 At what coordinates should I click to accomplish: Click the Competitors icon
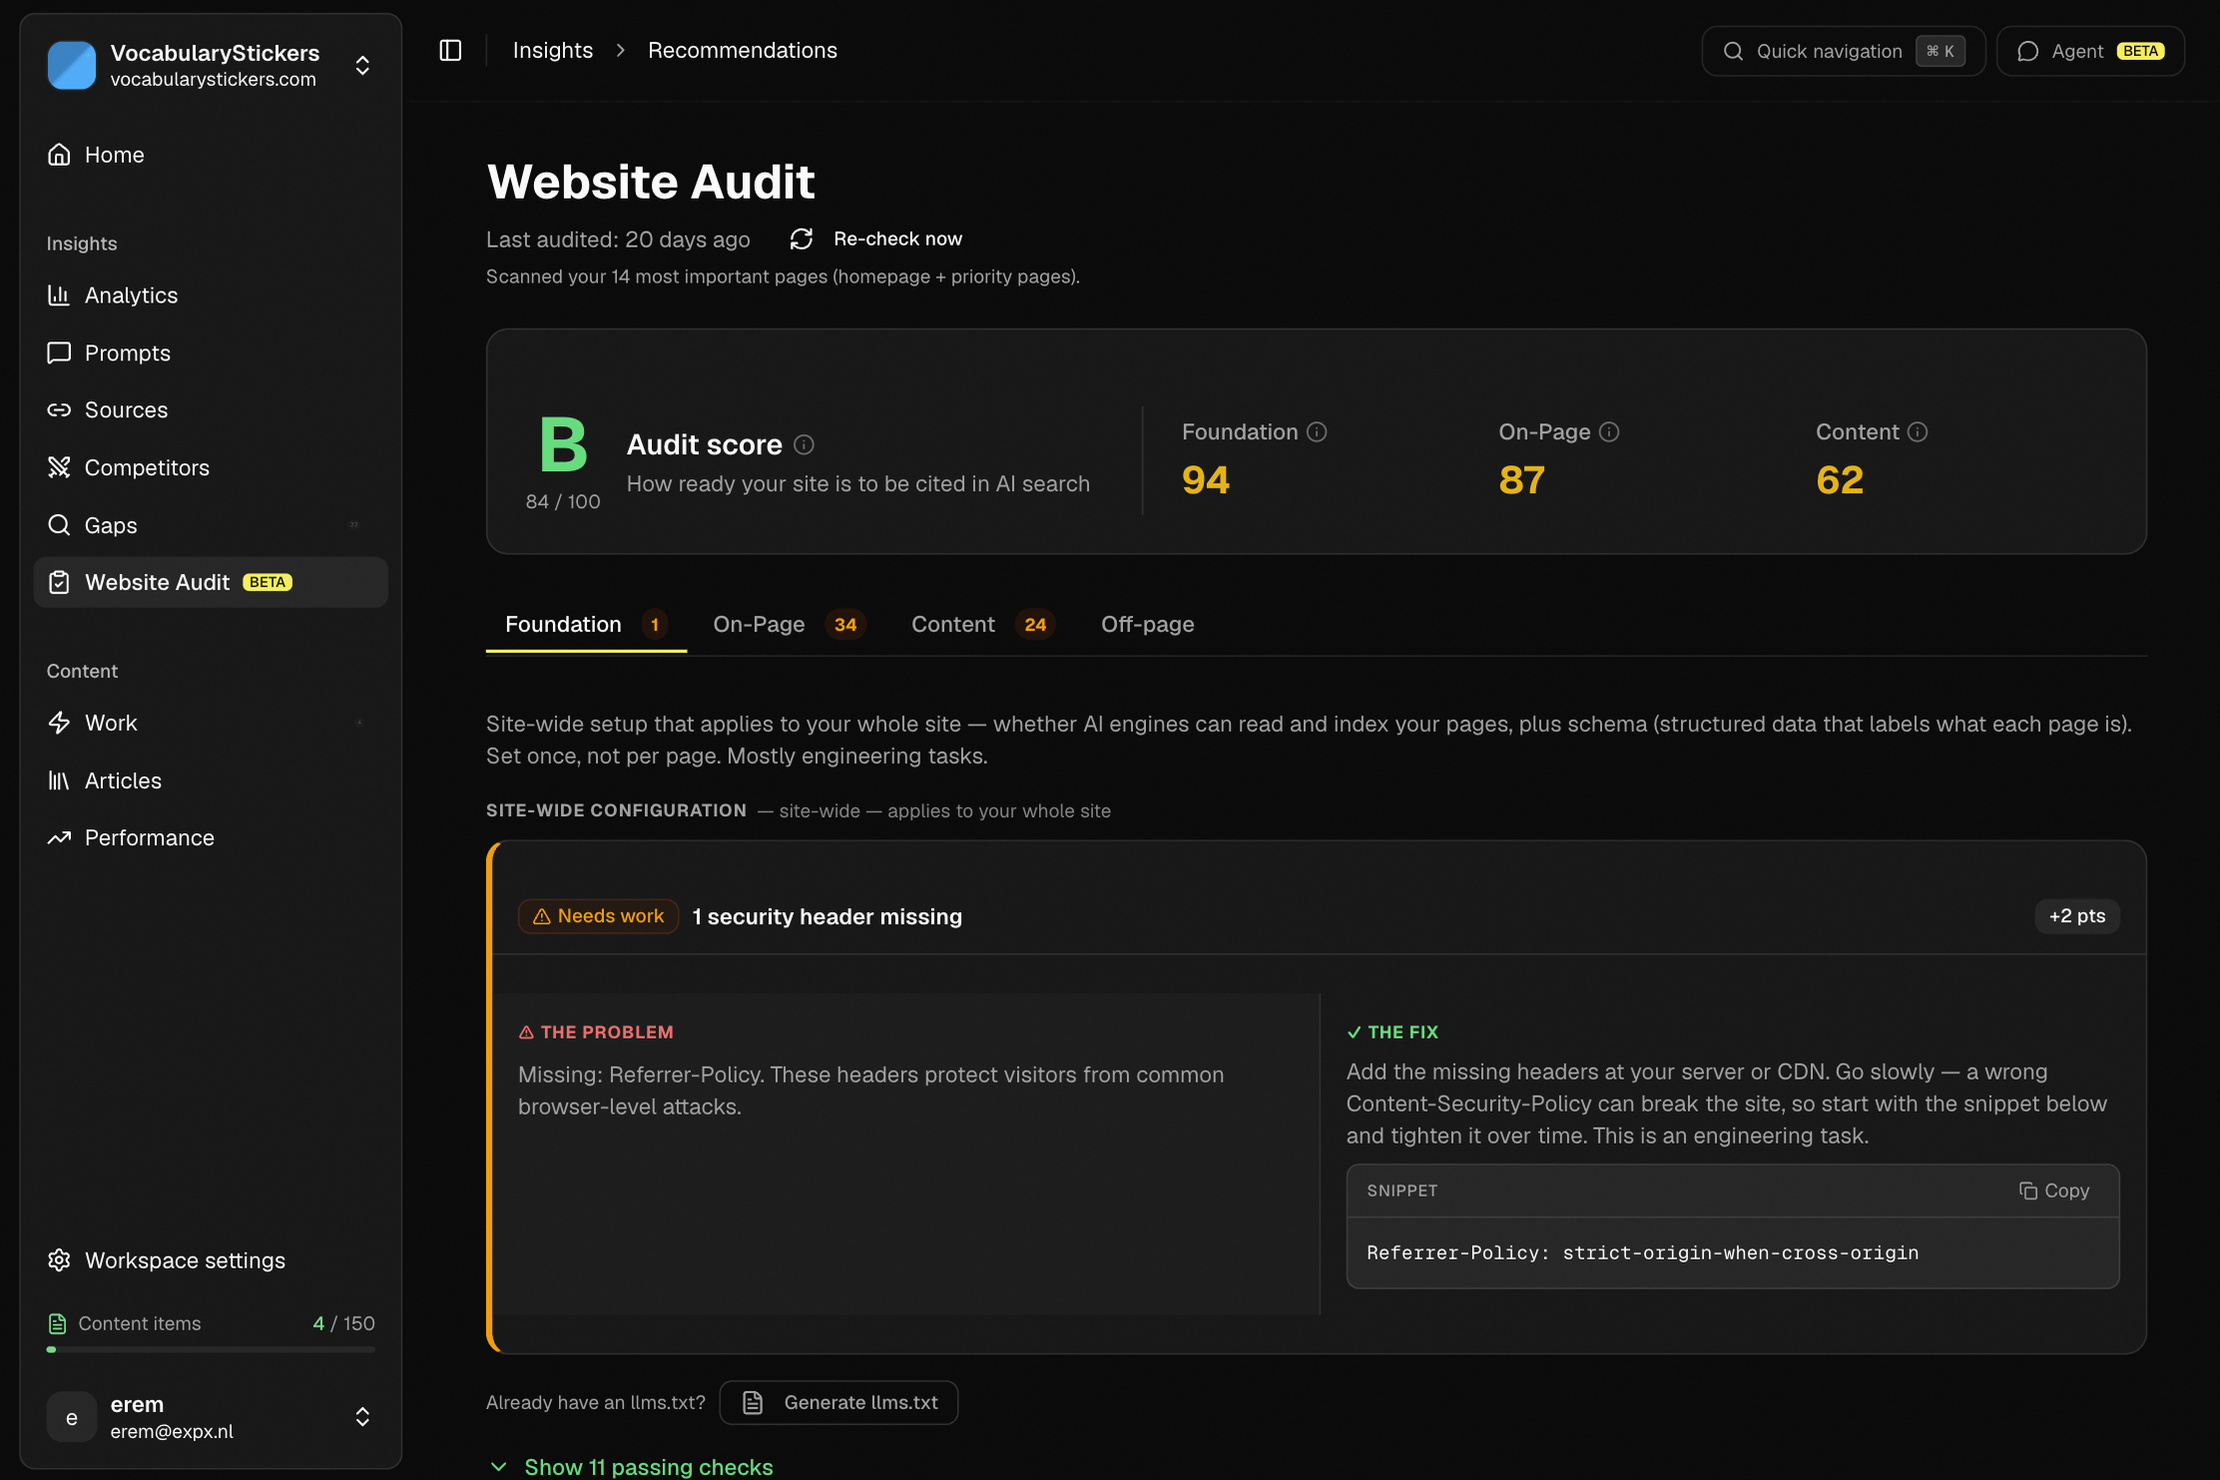[59, 467]
